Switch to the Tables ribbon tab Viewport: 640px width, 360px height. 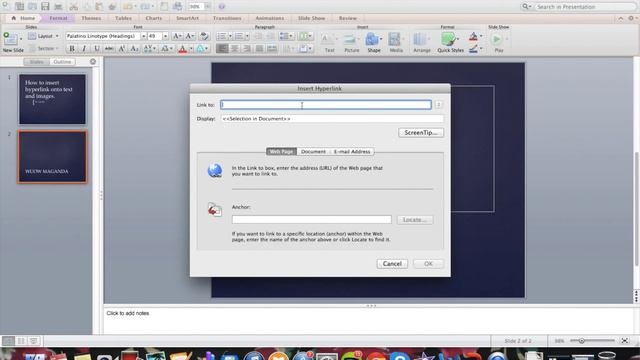tap(123, 18)
